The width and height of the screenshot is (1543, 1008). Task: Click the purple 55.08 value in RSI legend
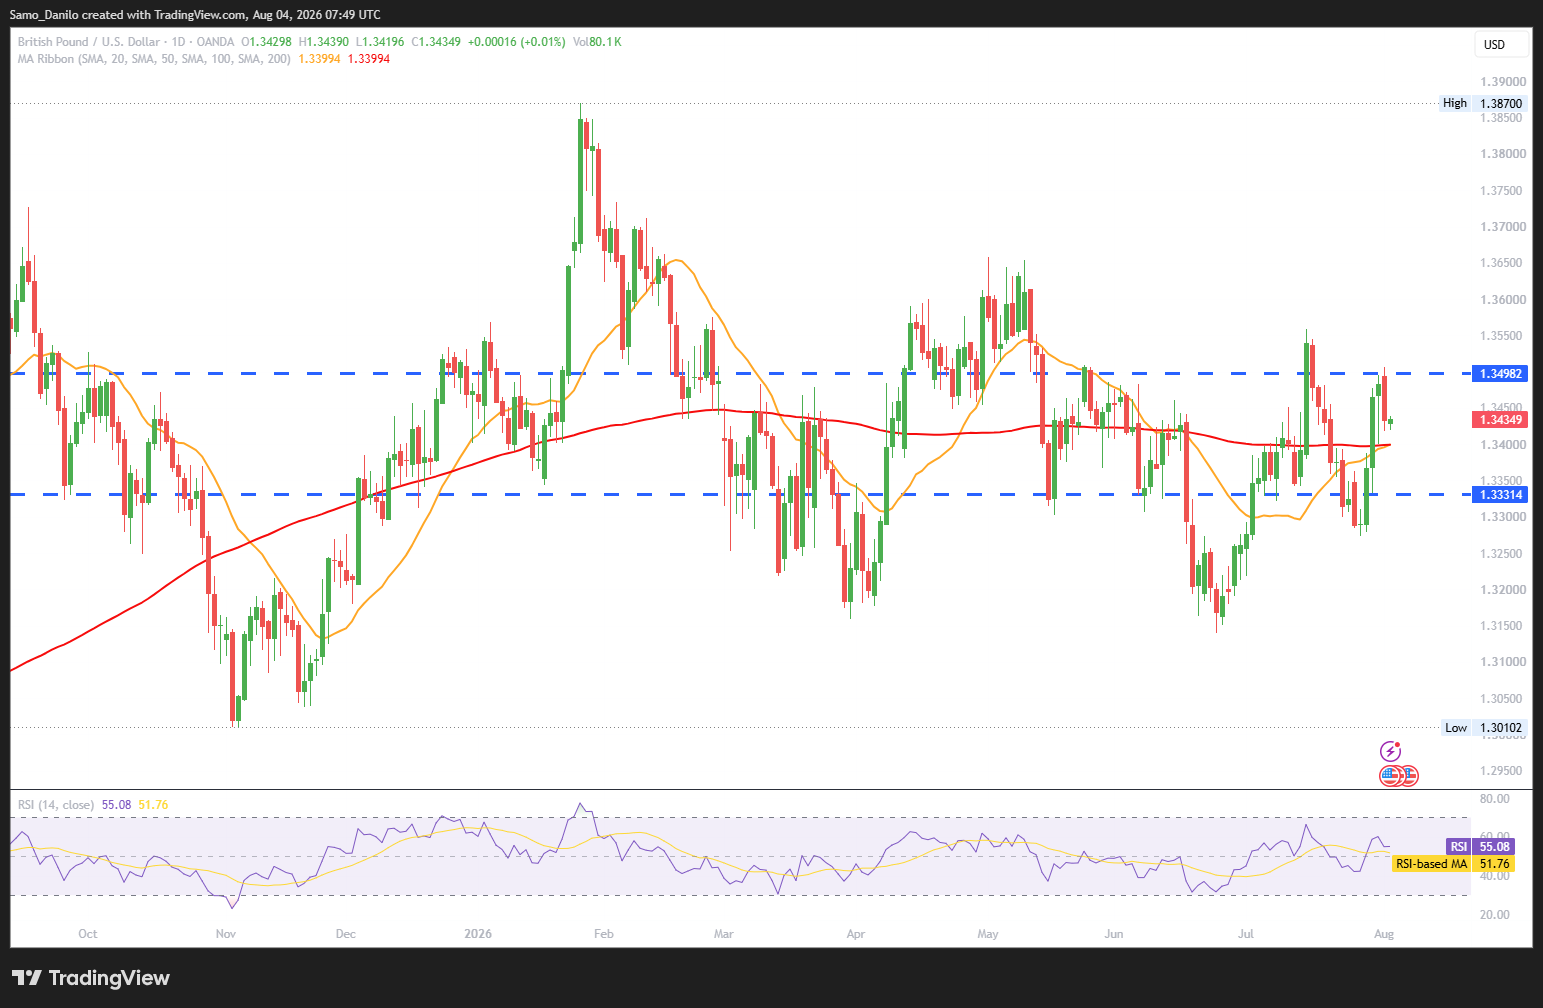[116, 805]
